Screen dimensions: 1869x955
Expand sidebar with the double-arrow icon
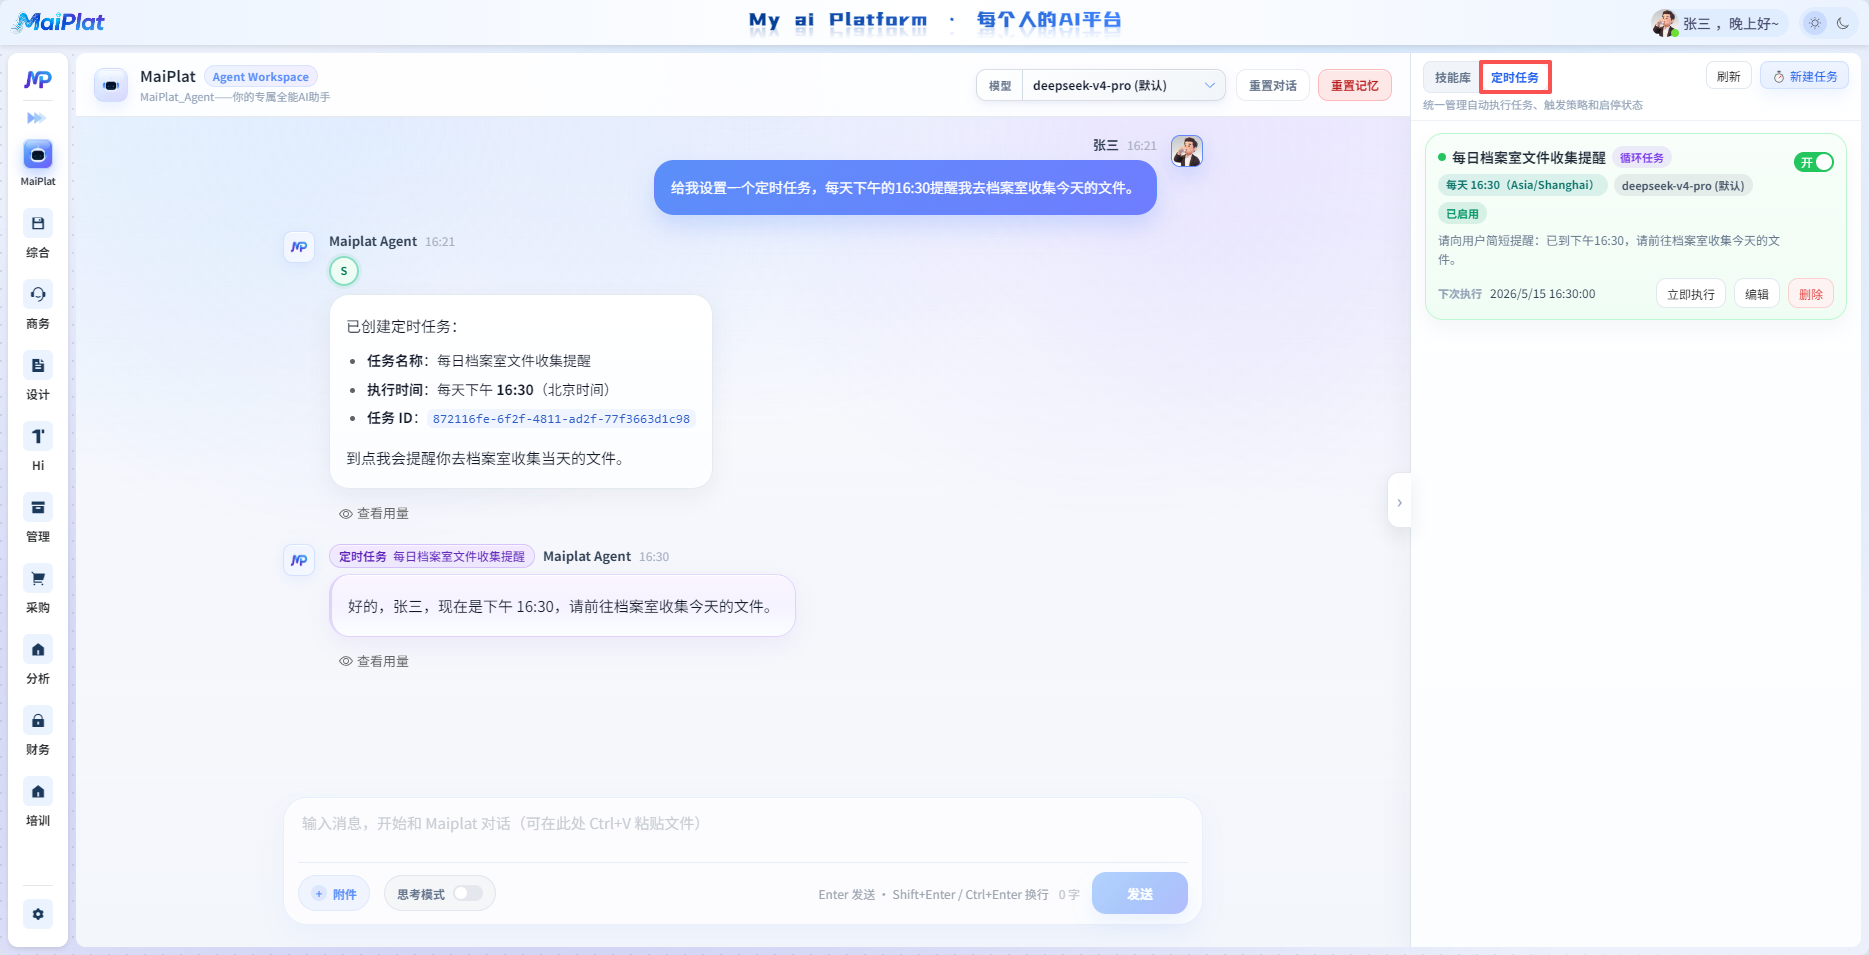[x=37, y=118]
